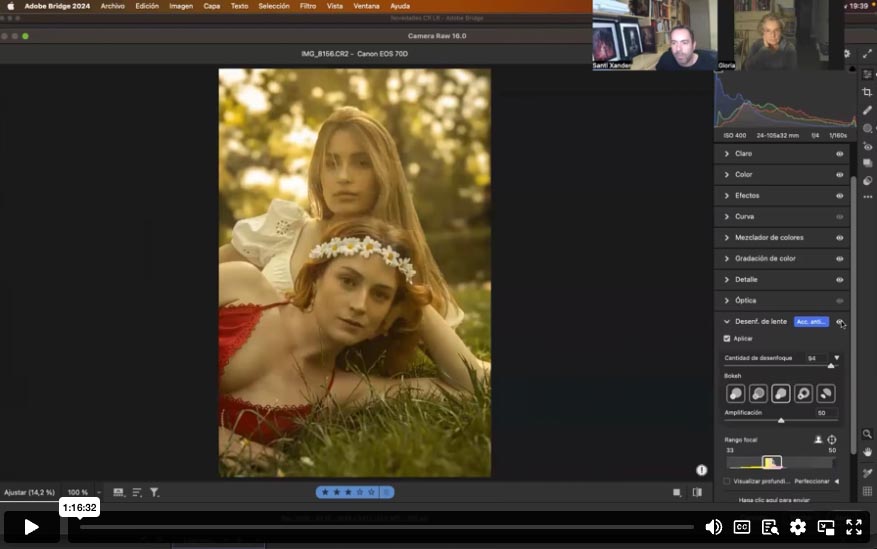The height and width of the screenshot is (549, 877).
Task: Expand the Claro panel
Action: coord(727,154)
